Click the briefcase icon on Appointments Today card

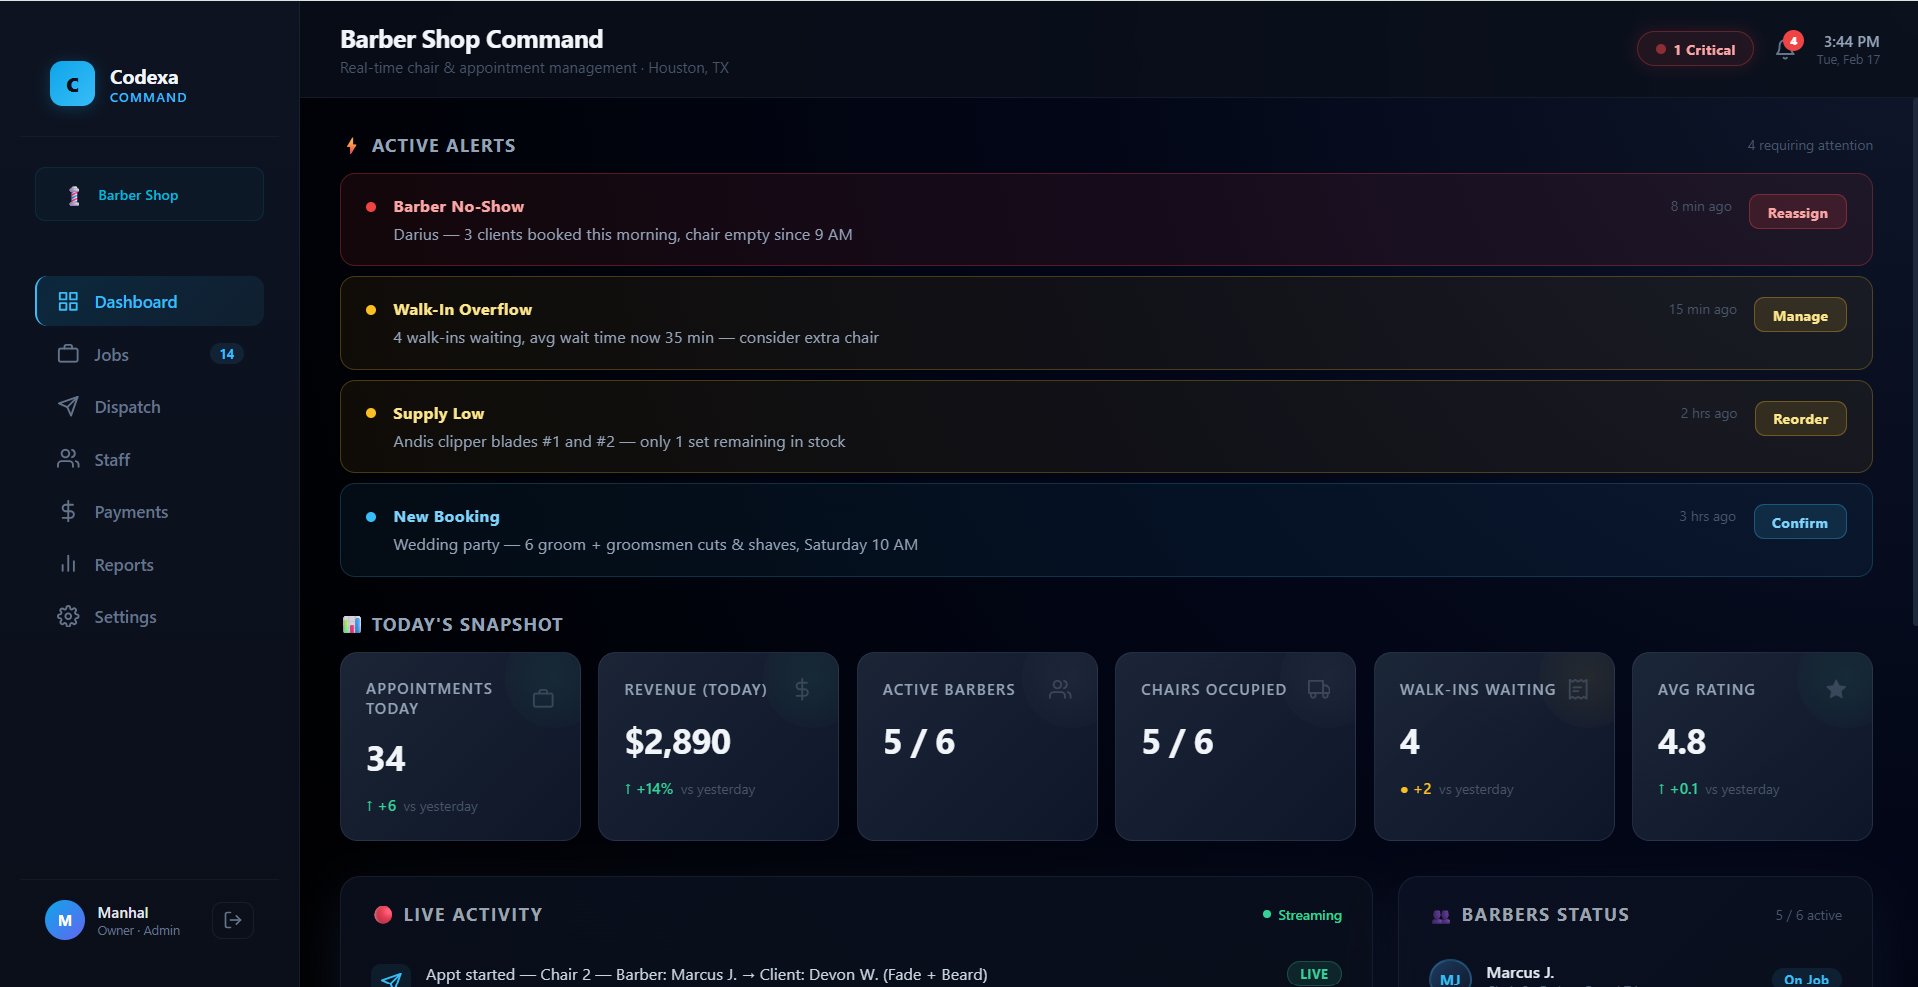[x=543, y=698]
